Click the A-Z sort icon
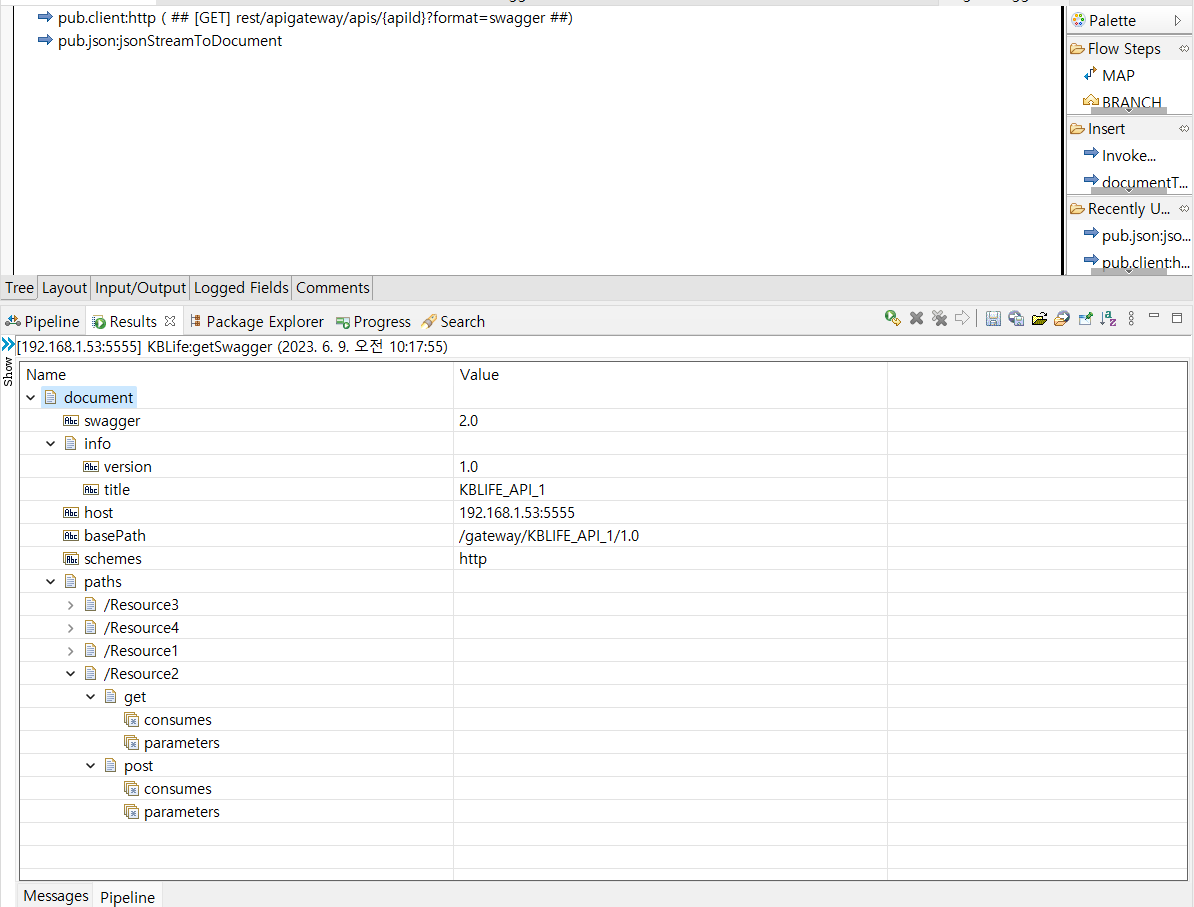Viewport: 1194px width, 907px height. [x=1108, y=318]
